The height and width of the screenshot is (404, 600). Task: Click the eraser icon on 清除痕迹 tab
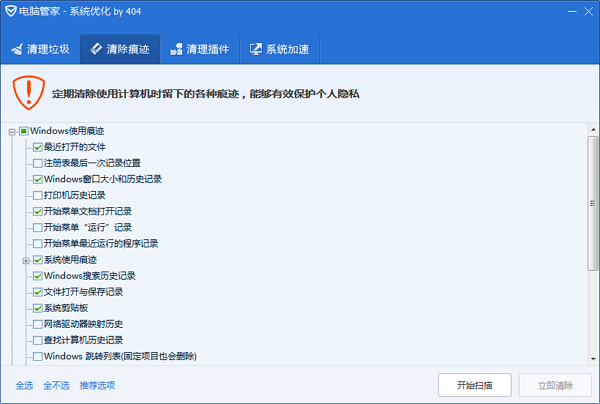[x=96, y=49]
